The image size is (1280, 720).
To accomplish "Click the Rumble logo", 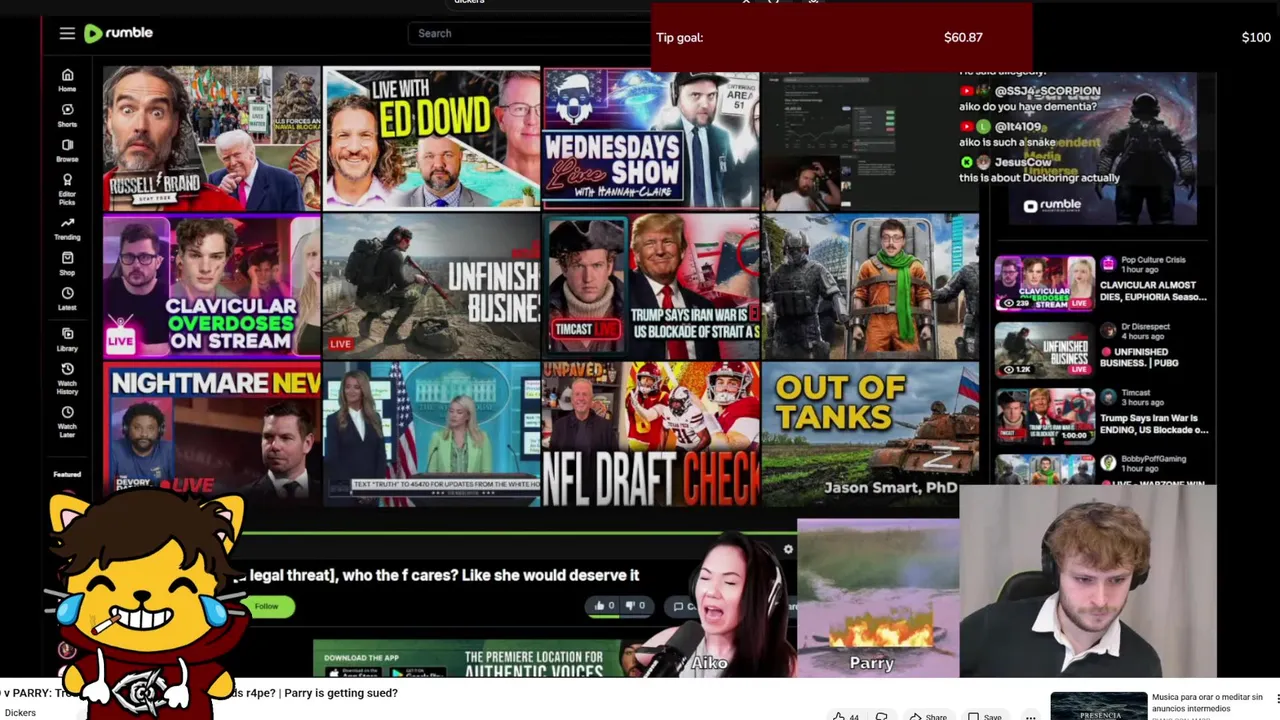I will (x=118, y=33).
